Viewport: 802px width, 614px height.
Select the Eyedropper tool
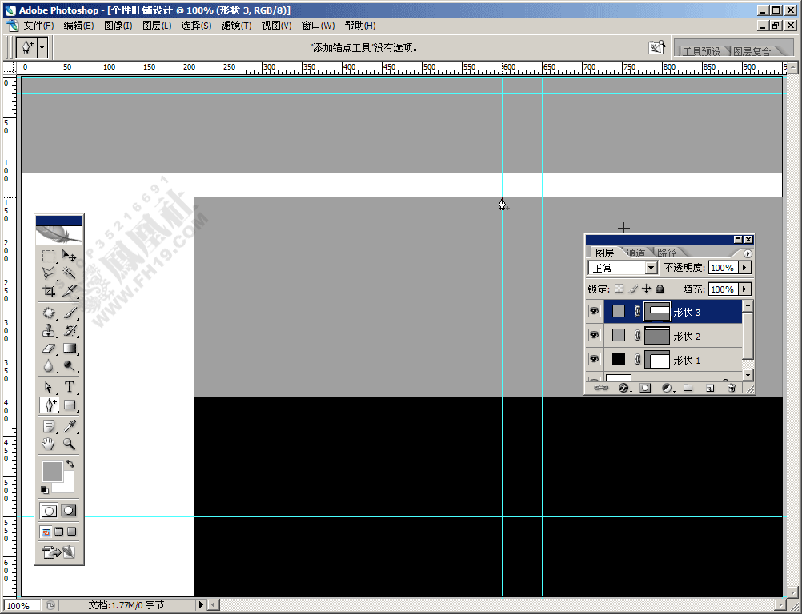pos(69,426)
